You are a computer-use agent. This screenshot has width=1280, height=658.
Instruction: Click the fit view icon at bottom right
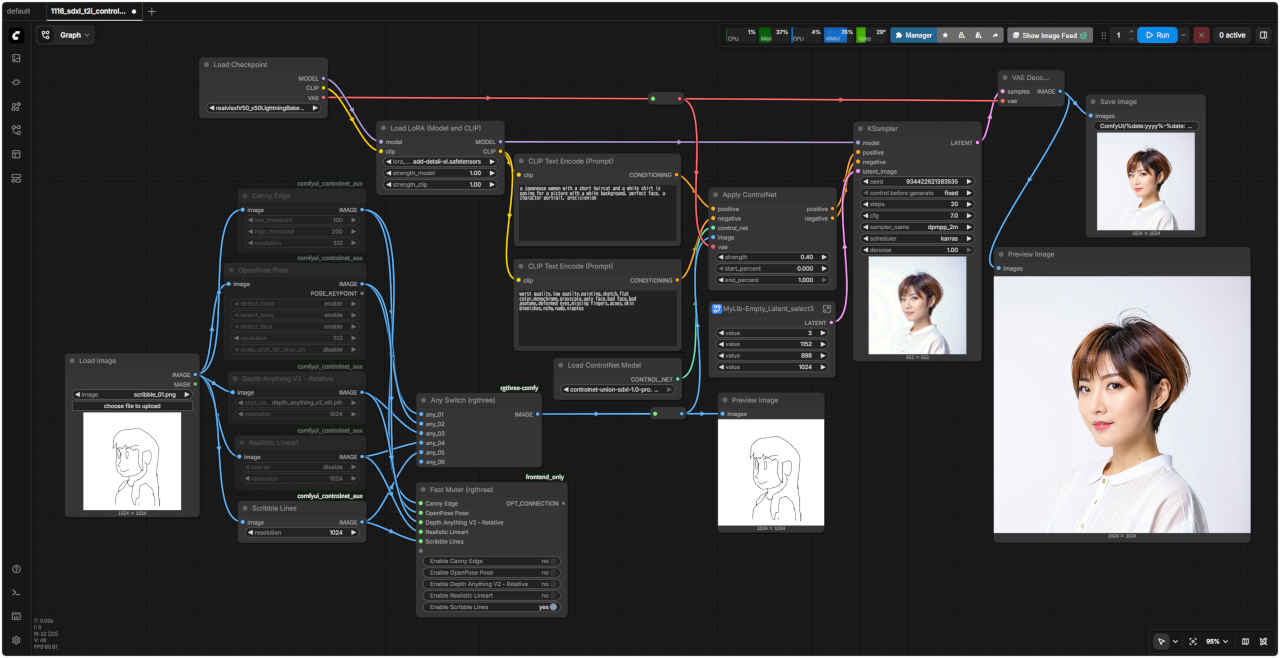click(x=1192, y=641)
